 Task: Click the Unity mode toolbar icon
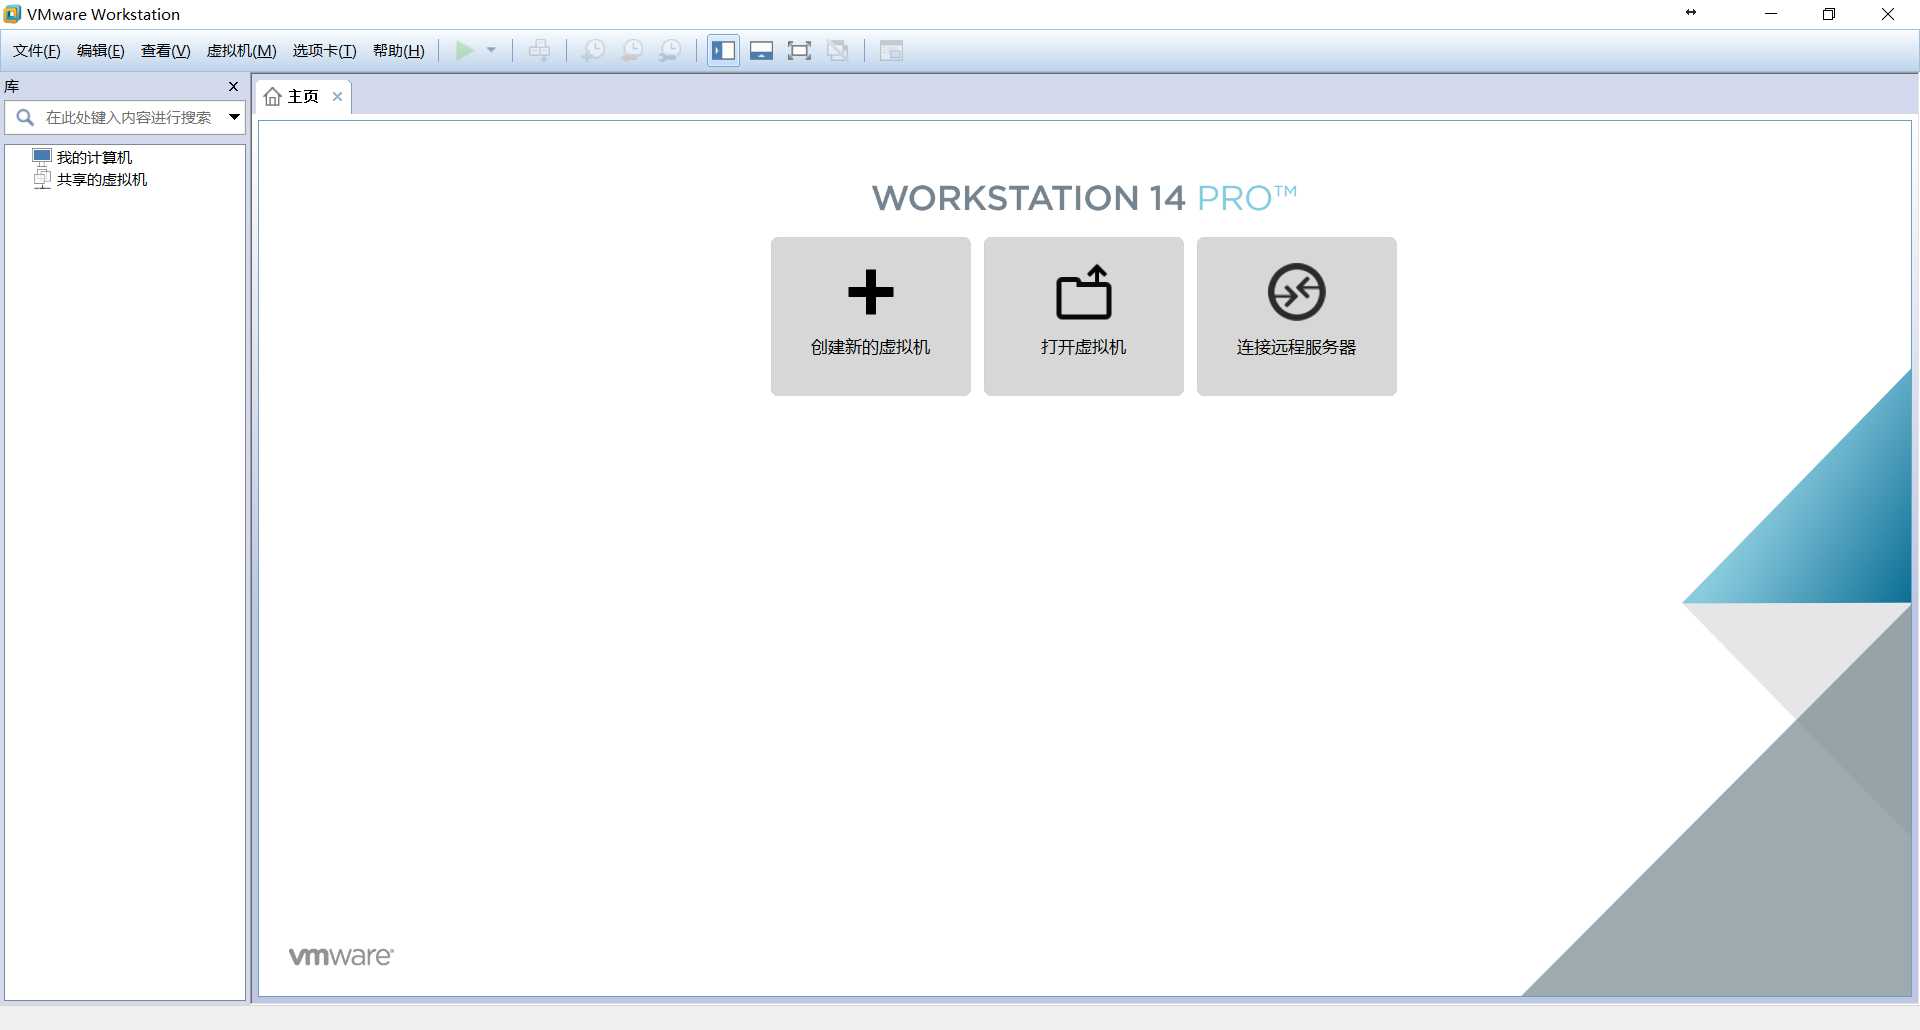(x=838, y=51)
